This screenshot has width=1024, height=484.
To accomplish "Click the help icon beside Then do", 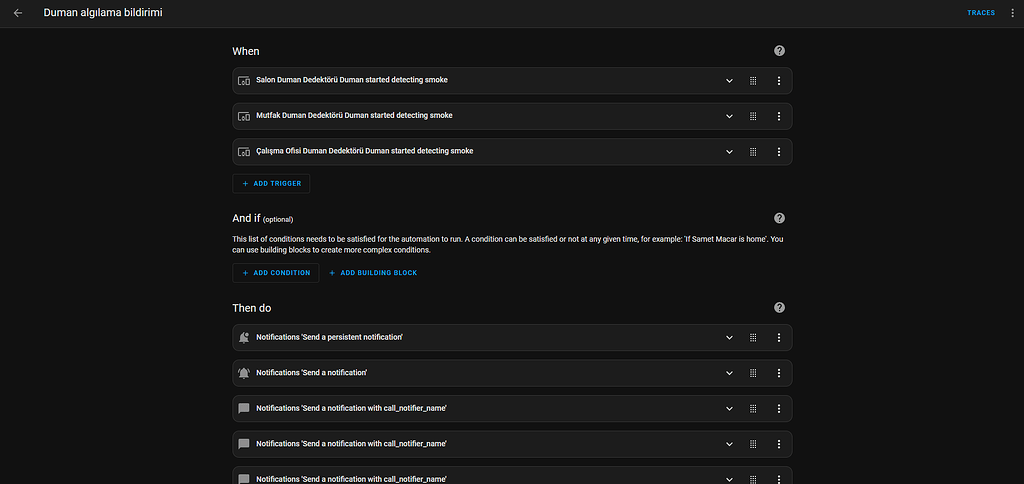I will pyautogui.click(x=779, y=308).
